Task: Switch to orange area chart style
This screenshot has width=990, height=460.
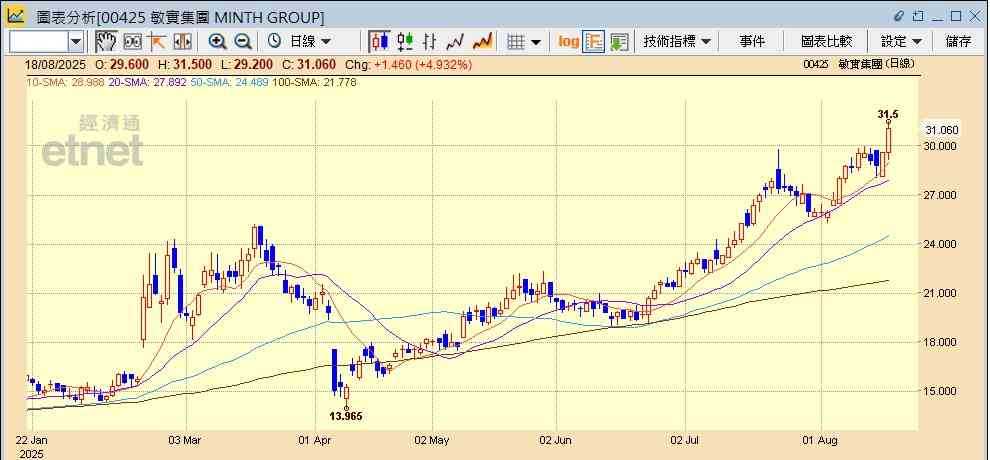Action: point(482,42)
